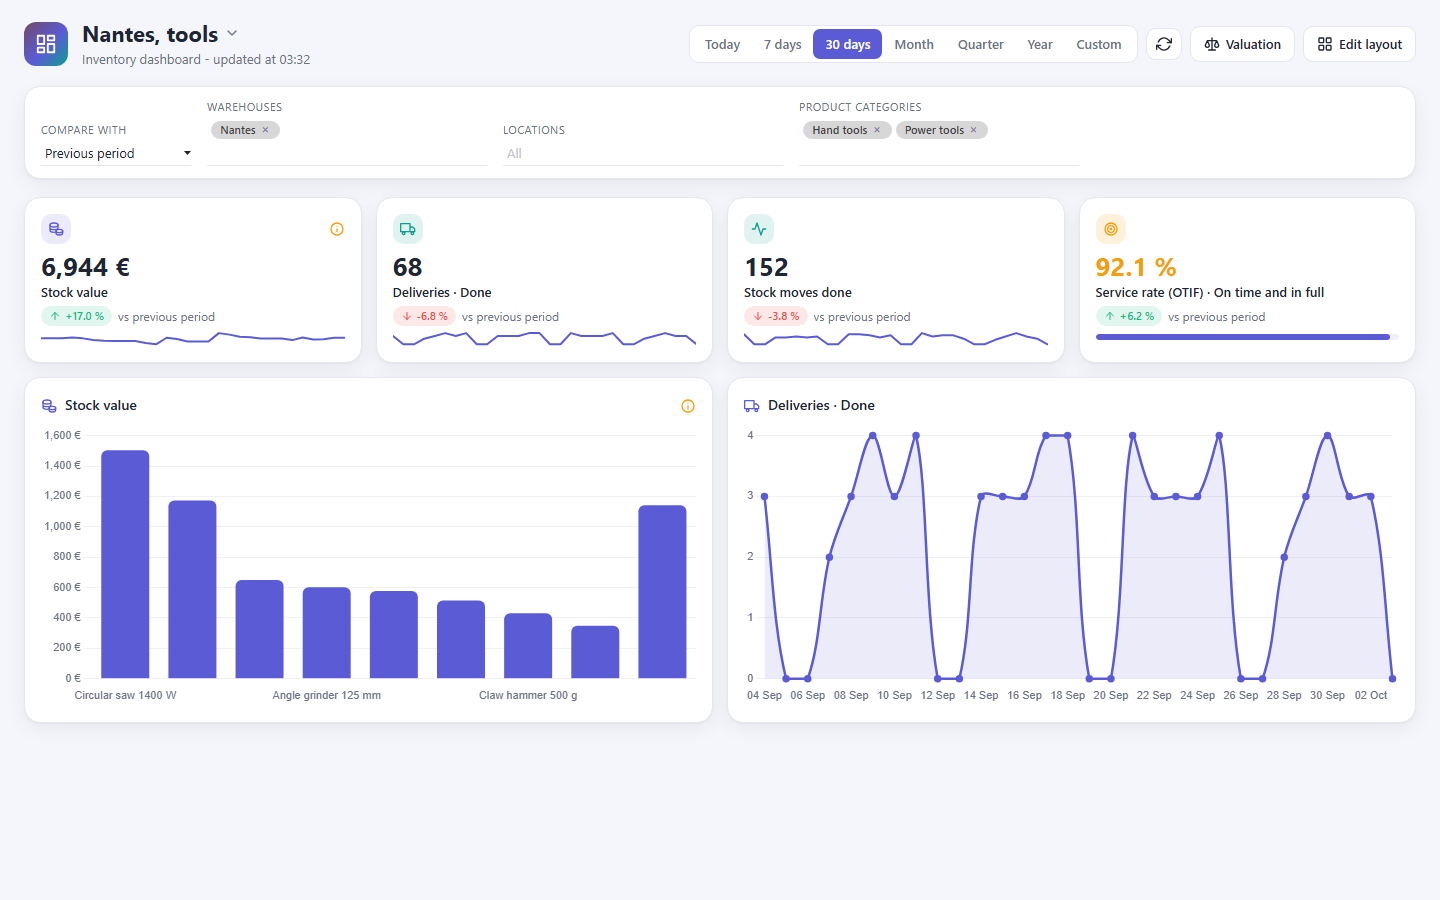
Task: Click the target icon on Service rate card
Action: point(1111,229)
